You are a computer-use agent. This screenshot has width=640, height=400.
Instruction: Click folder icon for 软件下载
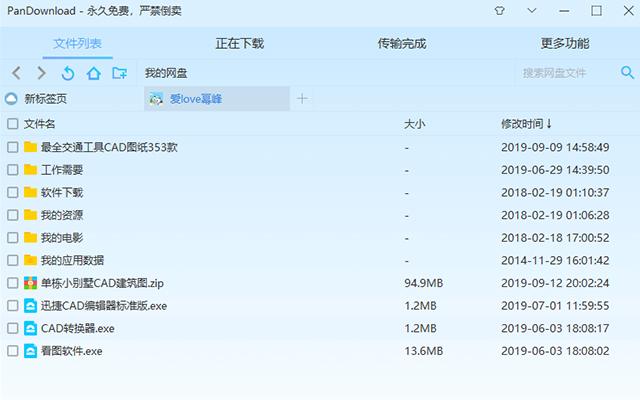pos(30,192)
